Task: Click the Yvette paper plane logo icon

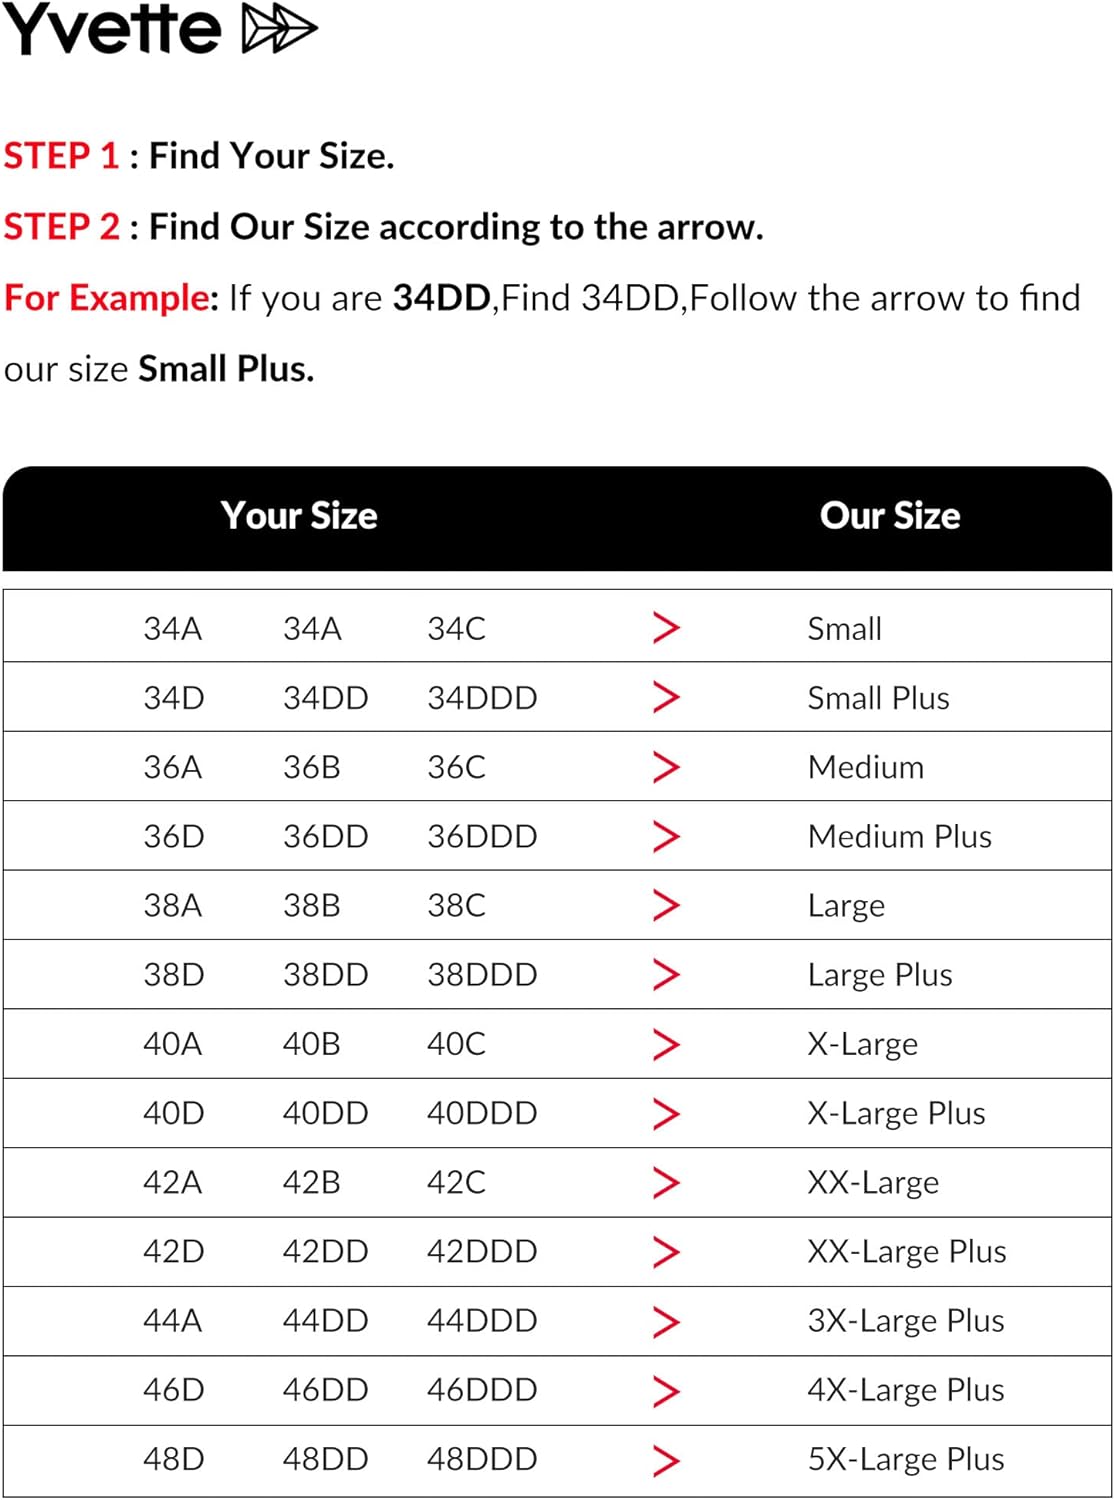Action: point(280,31)
